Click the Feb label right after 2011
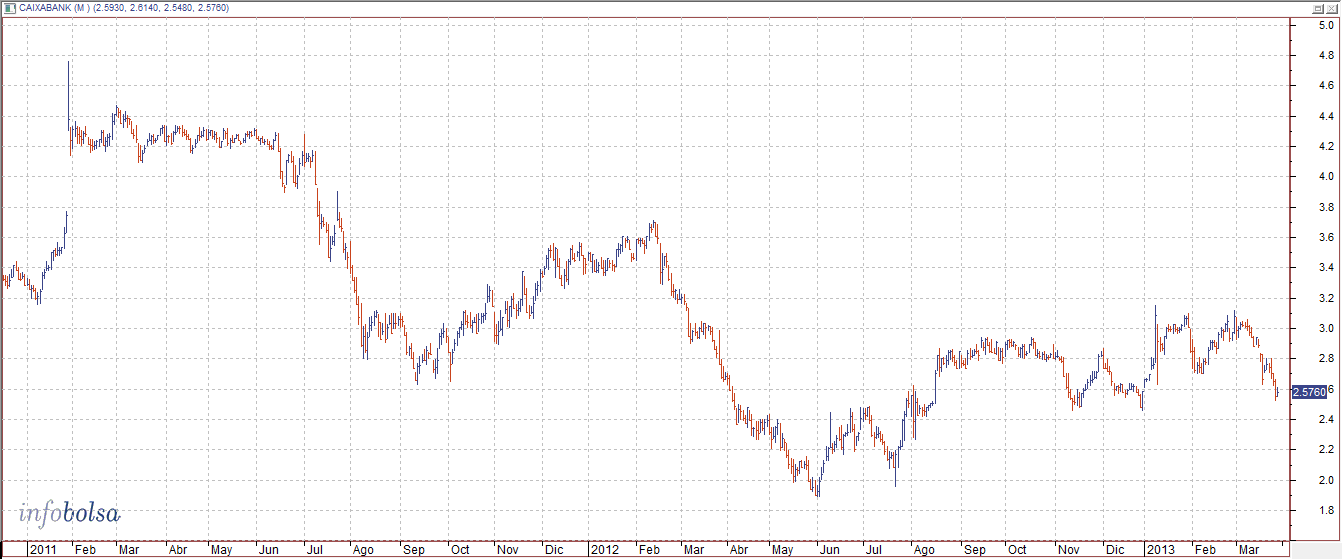 pos(85,550)
